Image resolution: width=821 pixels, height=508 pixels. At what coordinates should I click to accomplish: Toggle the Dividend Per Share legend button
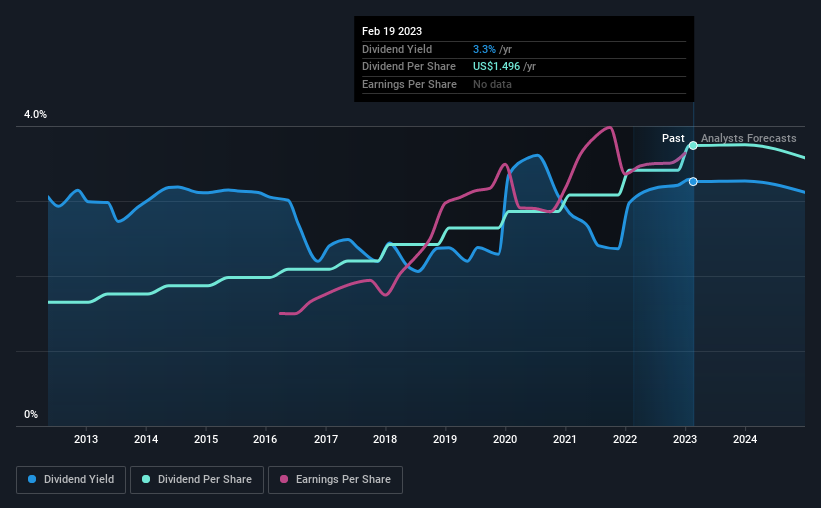pyautogui.click(x=197, y=480)
